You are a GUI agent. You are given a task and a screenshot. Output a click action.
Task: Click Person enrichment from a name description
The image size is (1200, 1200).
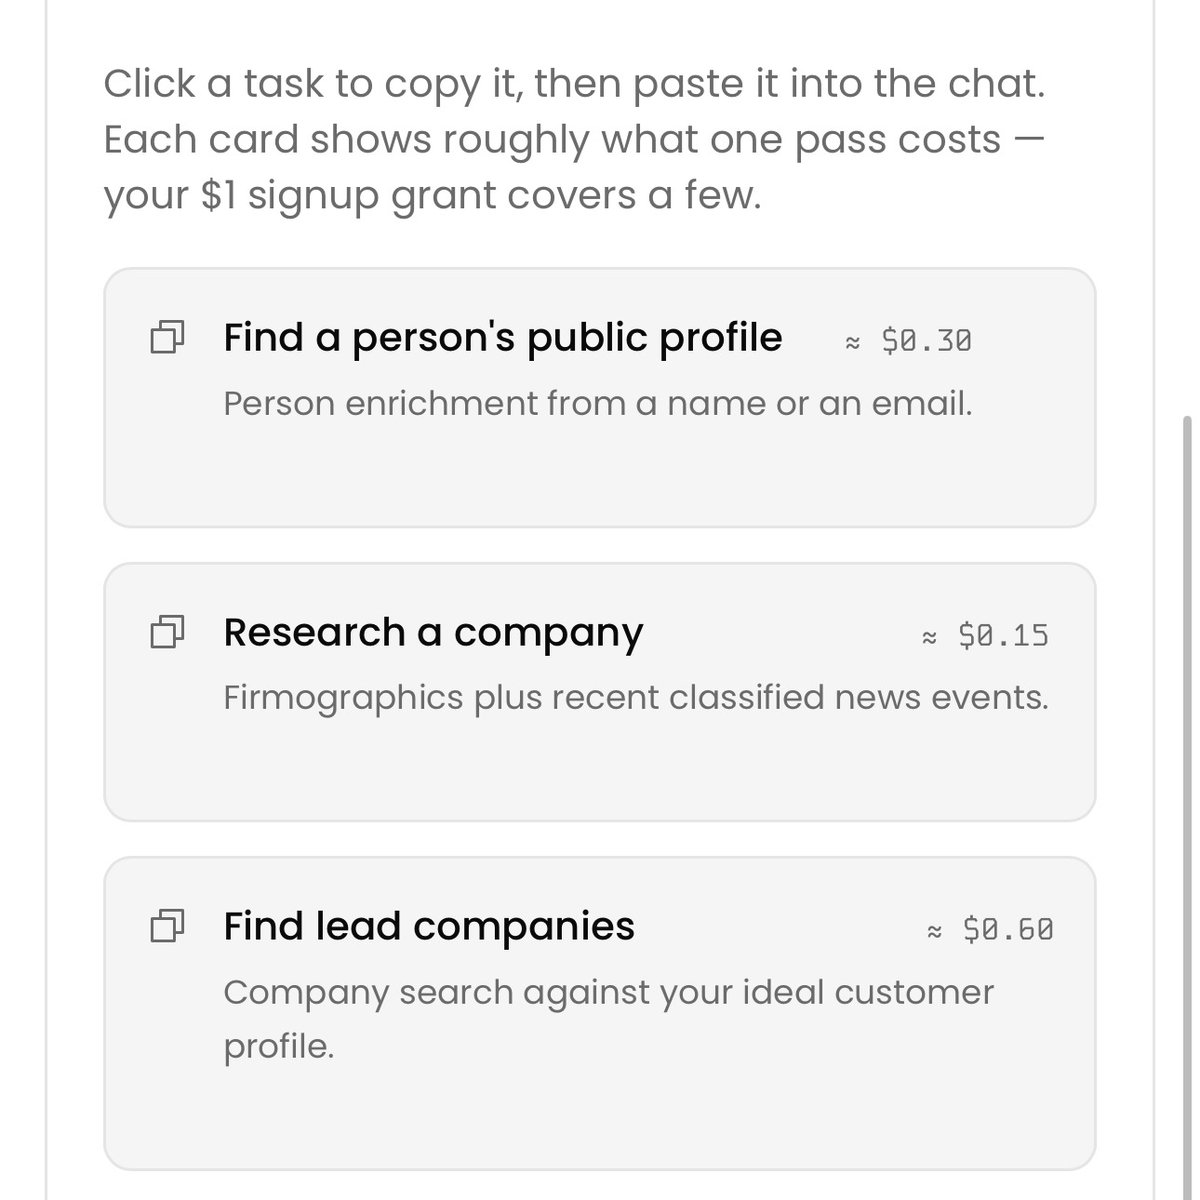(x=598, y=404)
